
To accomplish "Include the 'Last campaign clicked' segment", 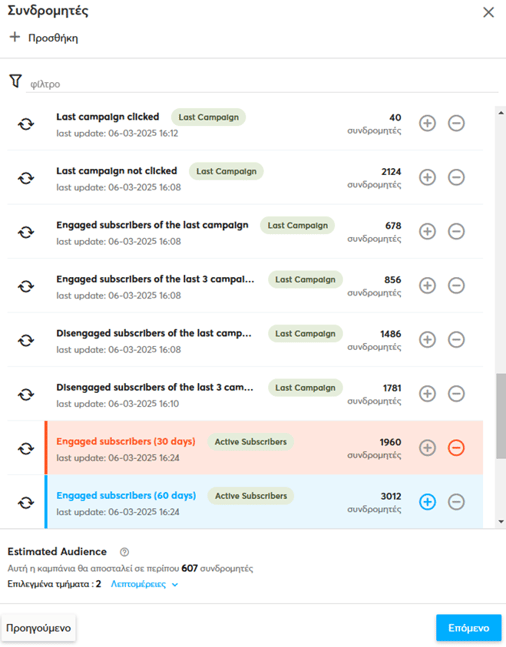I will point(428,123).
